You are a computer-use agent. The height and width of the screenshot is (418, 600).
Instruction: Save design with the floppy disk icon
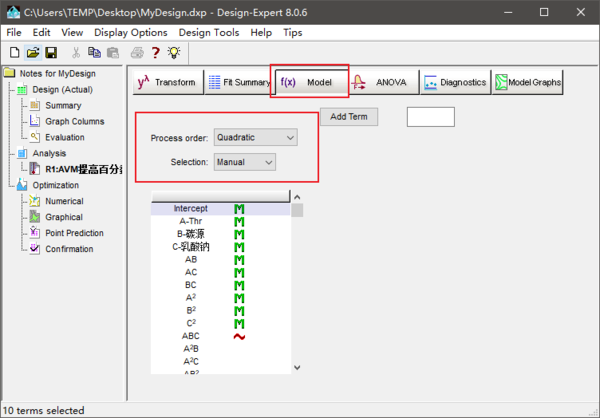click(51, 52)
